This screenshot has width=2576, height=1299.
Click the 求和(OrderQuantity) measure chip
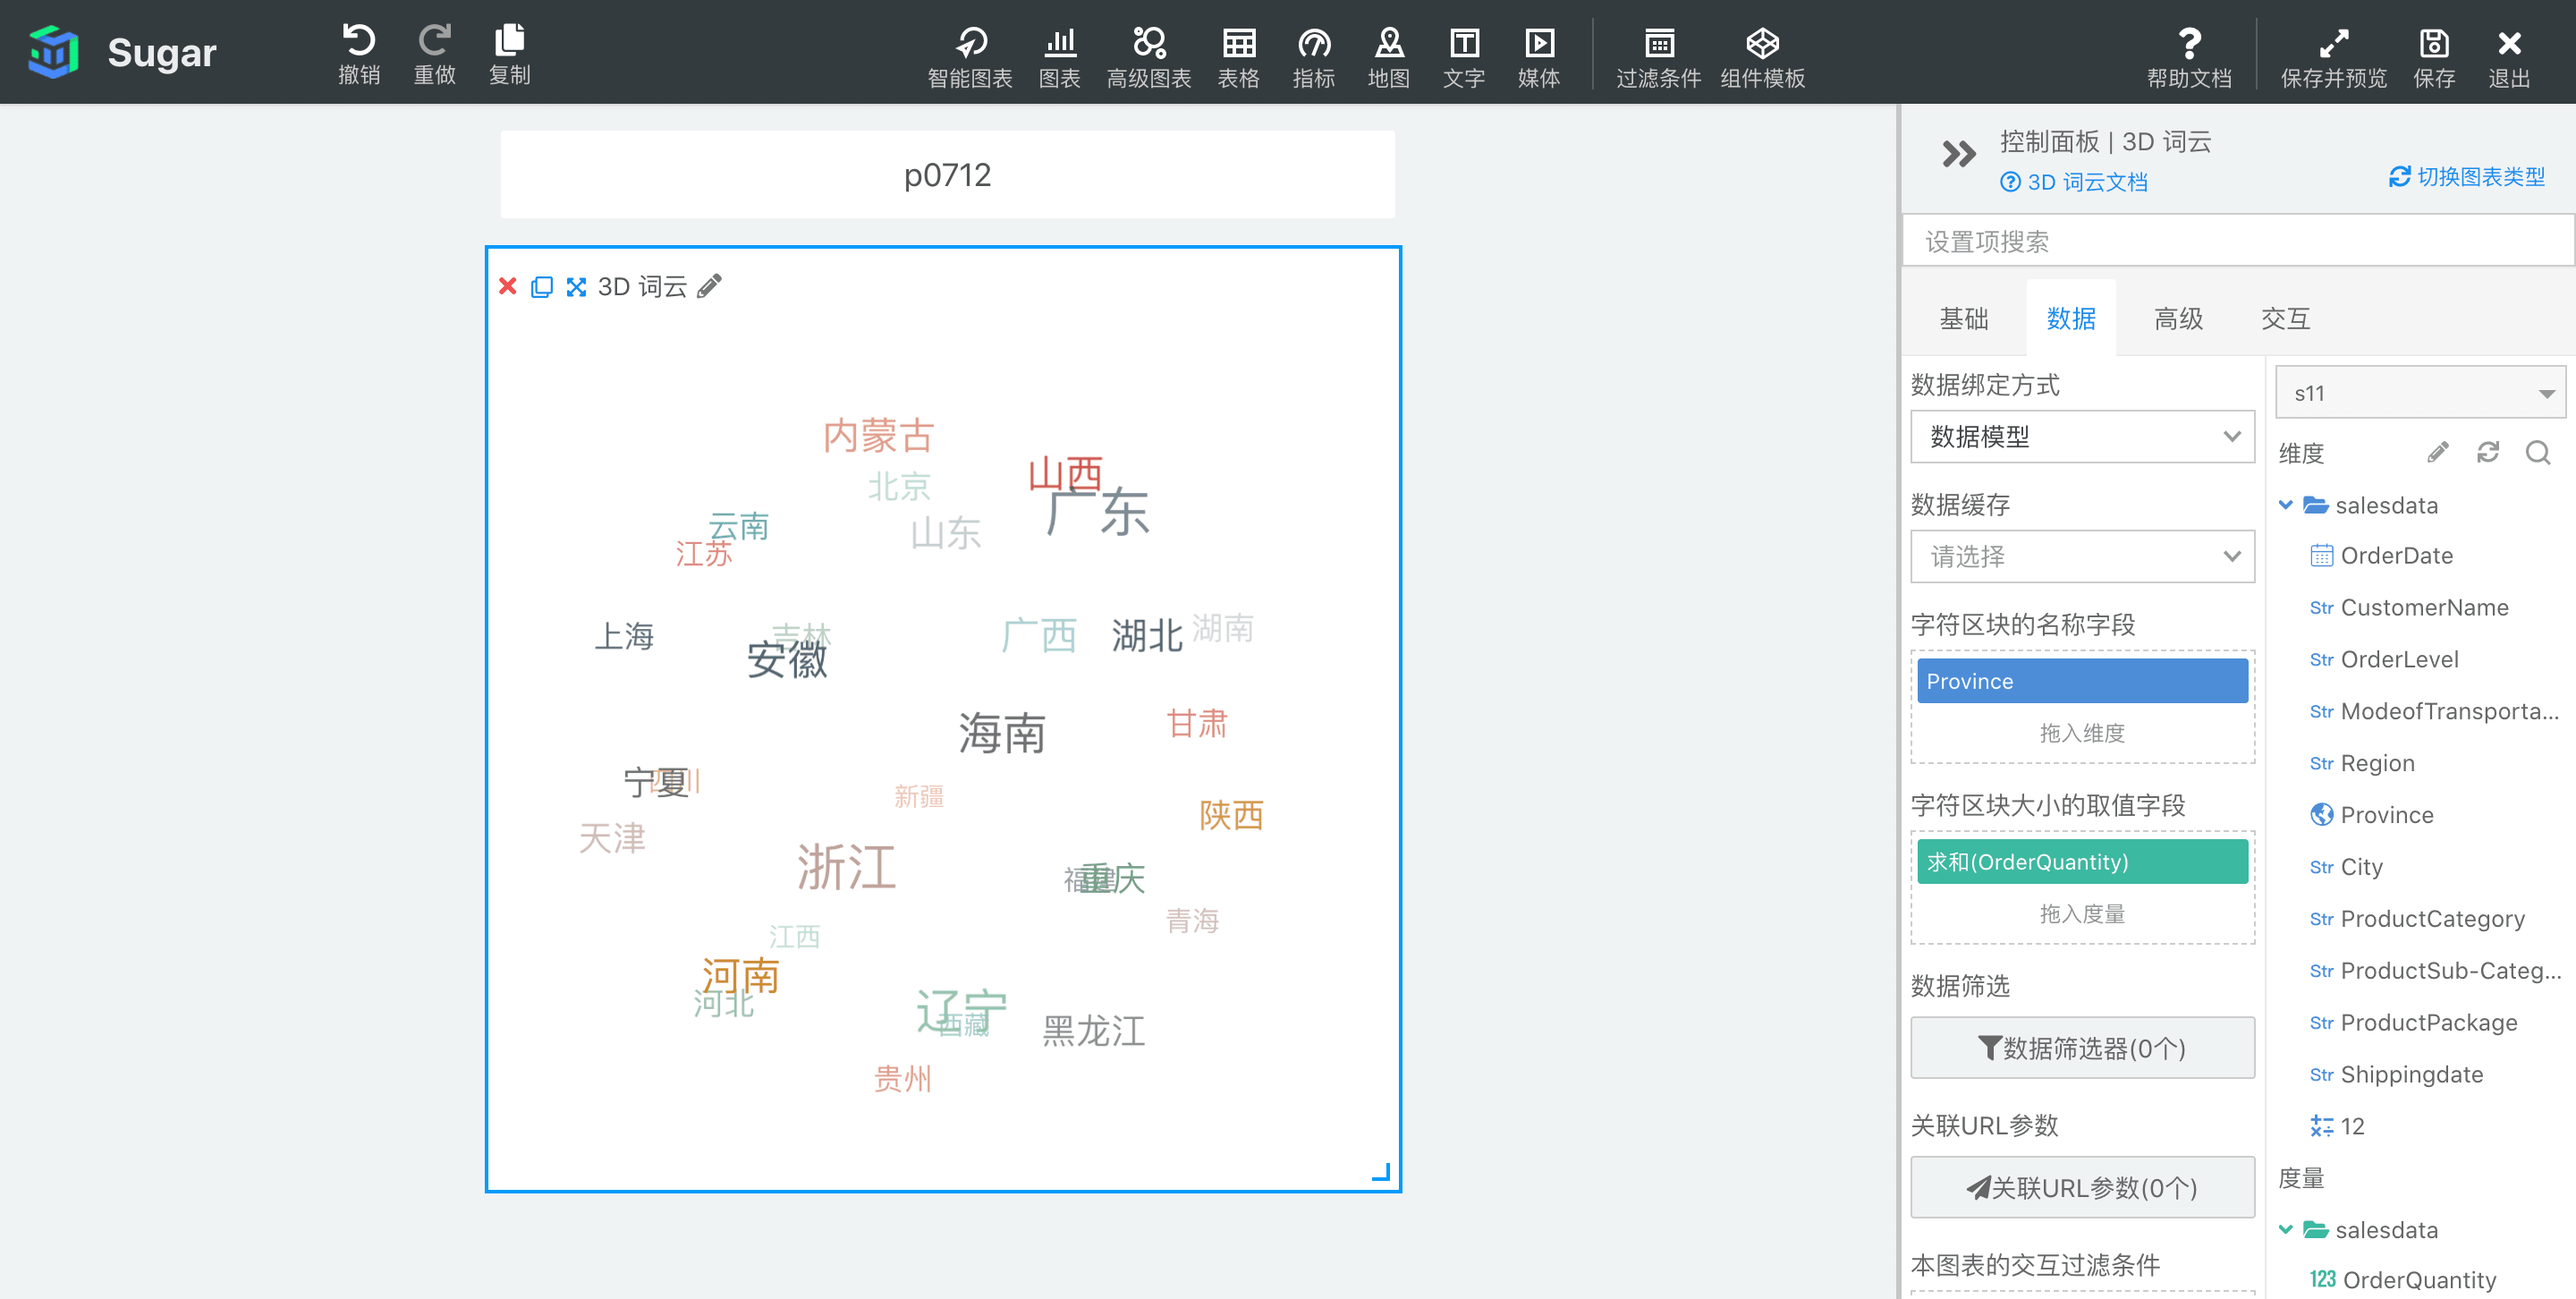2082,862
